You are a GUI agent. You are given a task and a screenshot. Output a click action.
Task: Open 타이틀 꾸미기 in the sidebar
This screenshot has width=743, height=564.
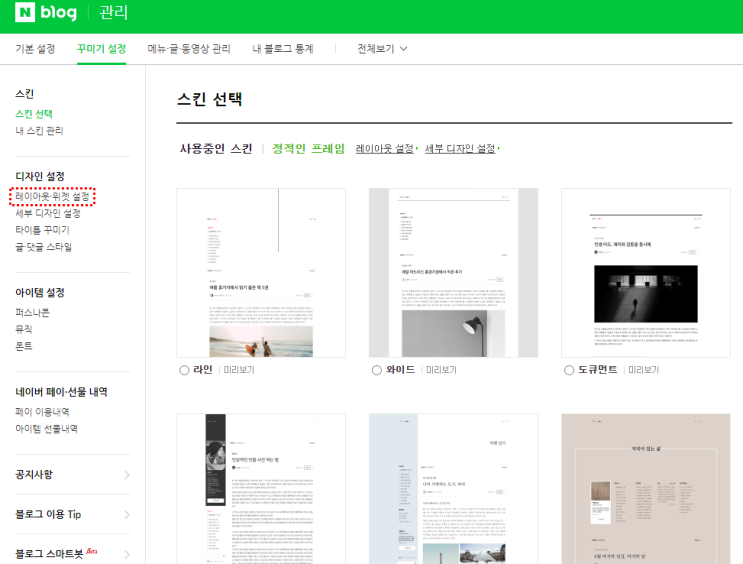pos(42,230)
